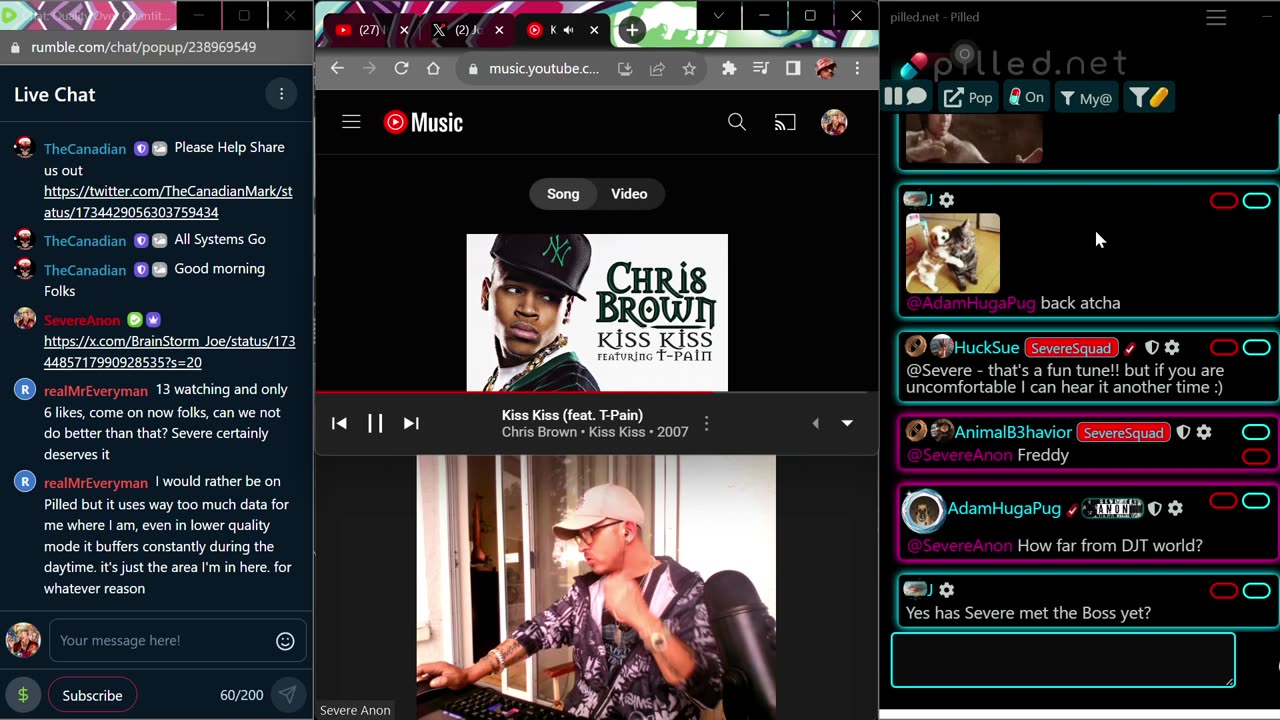Open the browser home page
Image resolution: width=1280 pixels, height=720 pixels.
(433, 68)
